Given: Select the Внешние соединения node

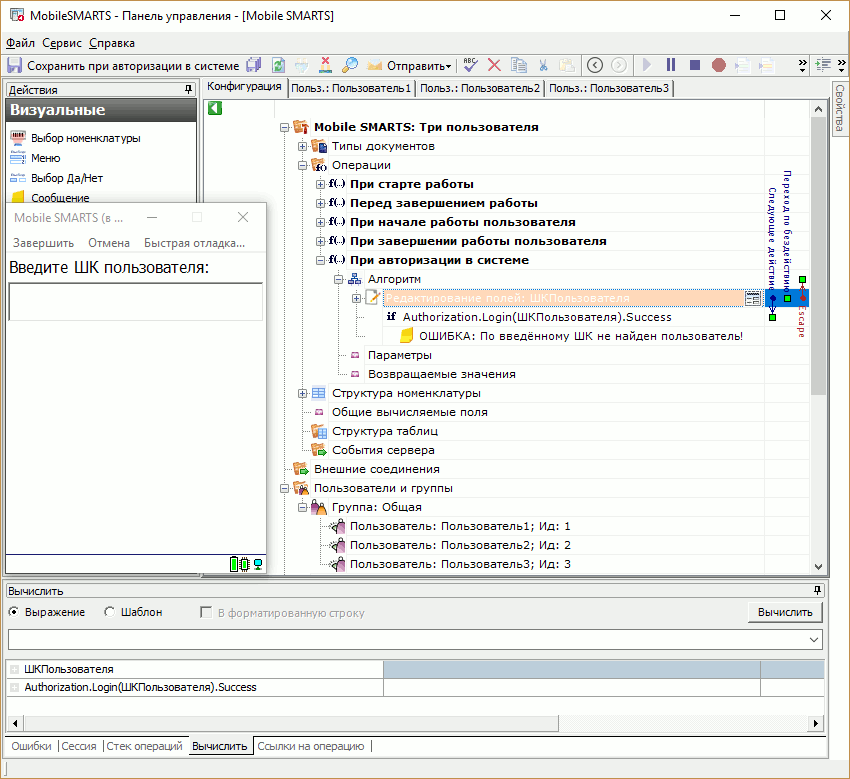Looking at the screenshot, I should (x=377, y=469).
